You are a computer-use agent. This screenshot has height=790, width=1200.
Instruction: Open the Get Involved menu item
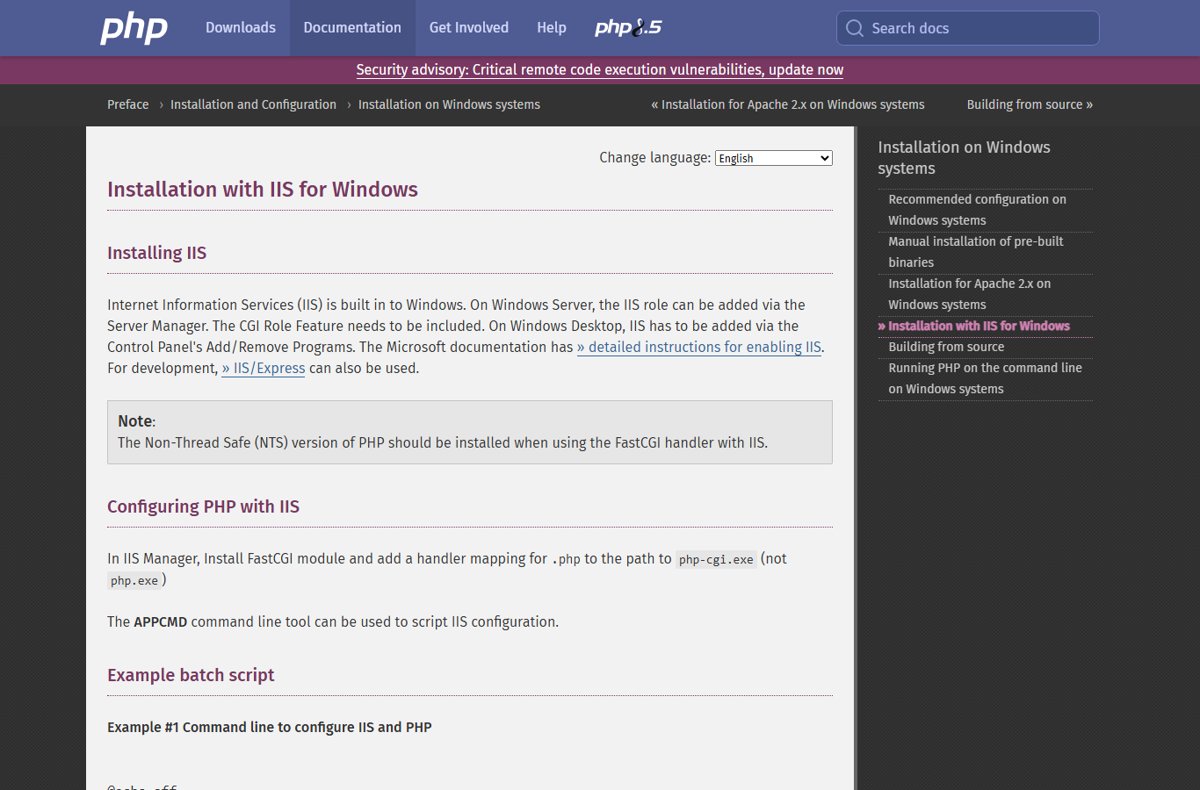click(469, 28)
